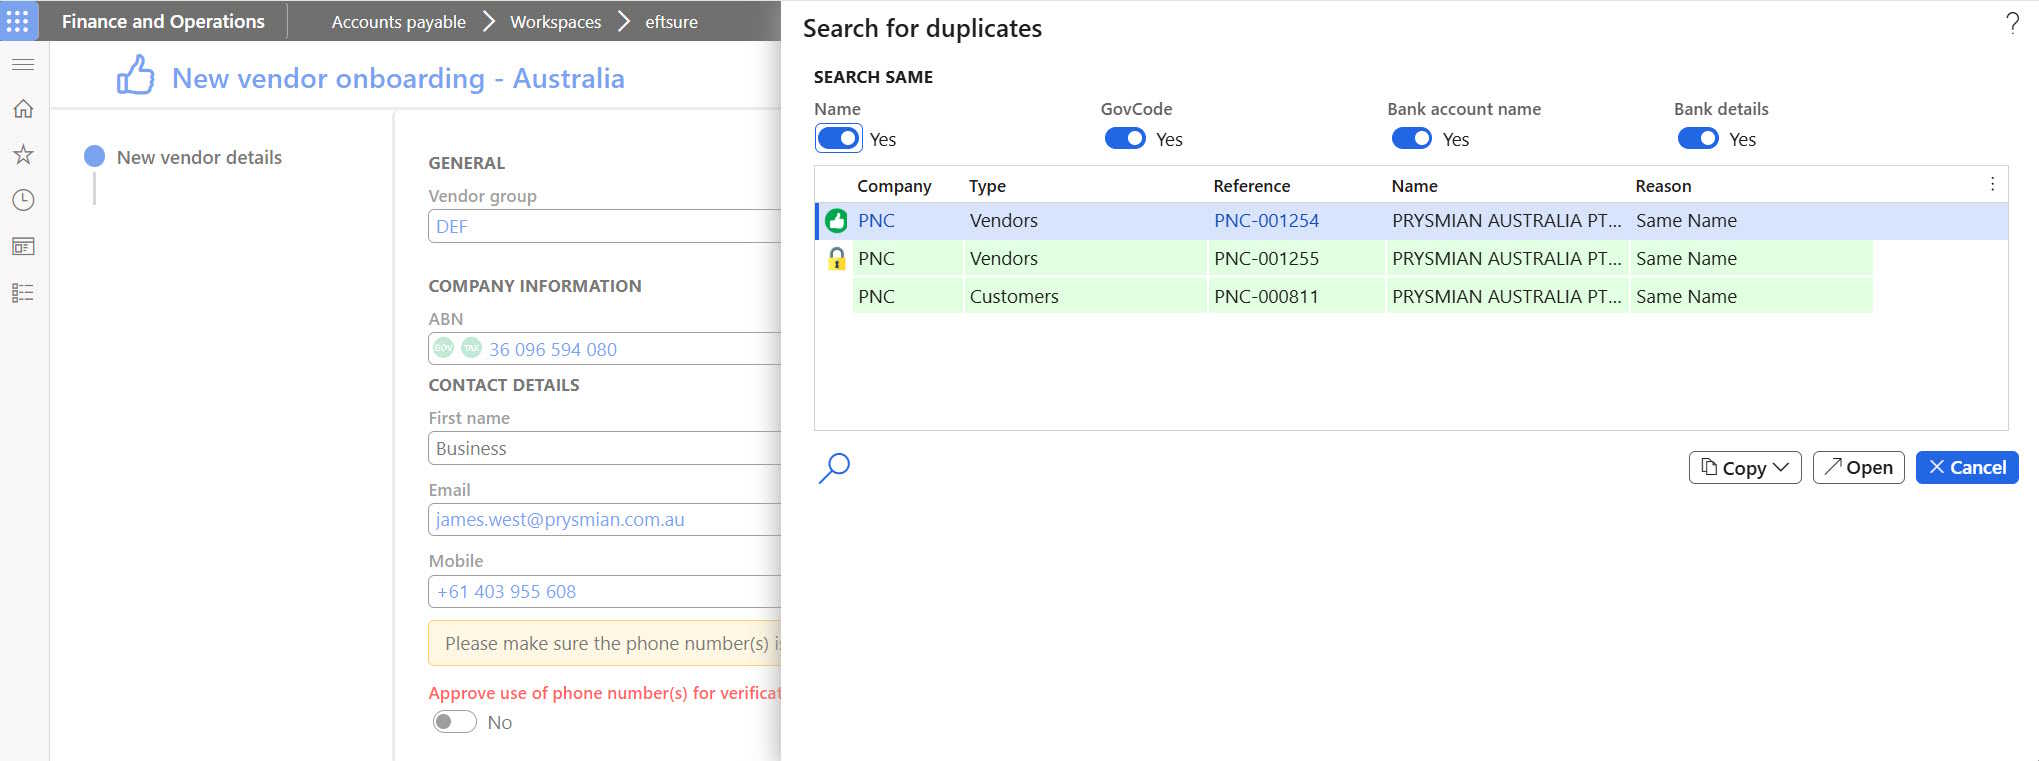Open the PNC-001254 reference link
This screenshot has width=2039, height=761.
coord(1266,221)
